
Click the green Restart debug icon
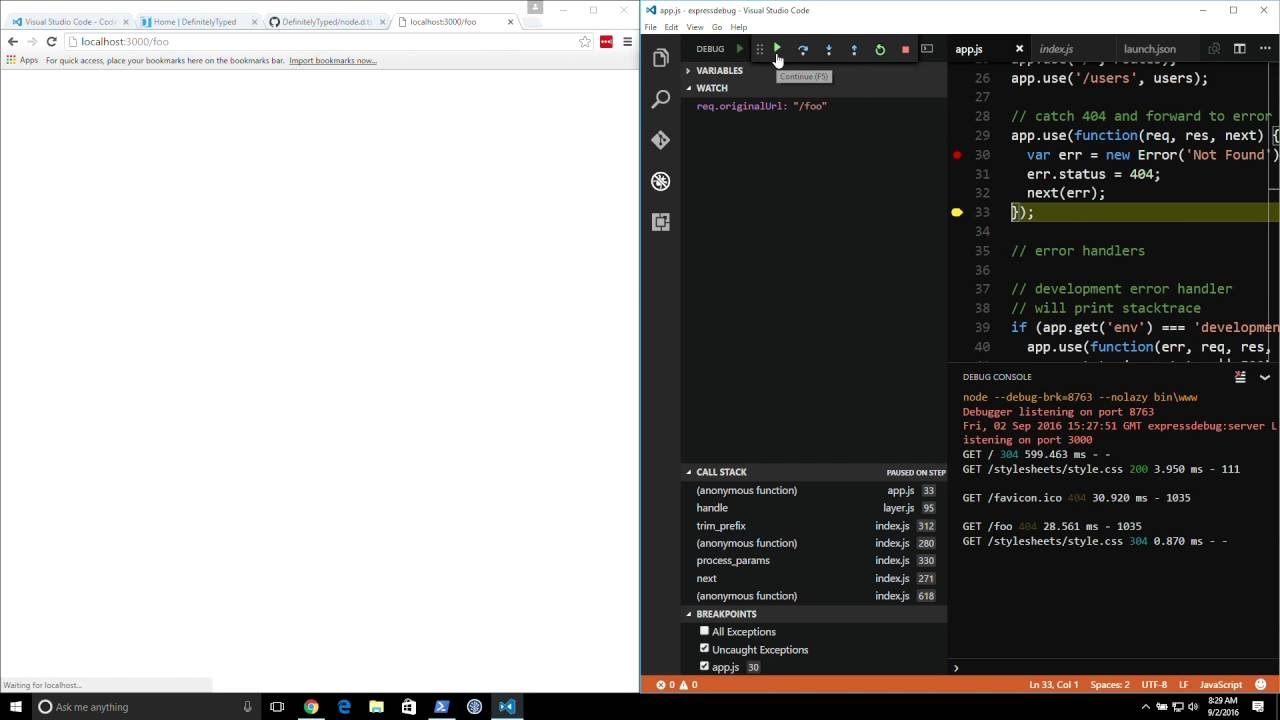point(880,49)
